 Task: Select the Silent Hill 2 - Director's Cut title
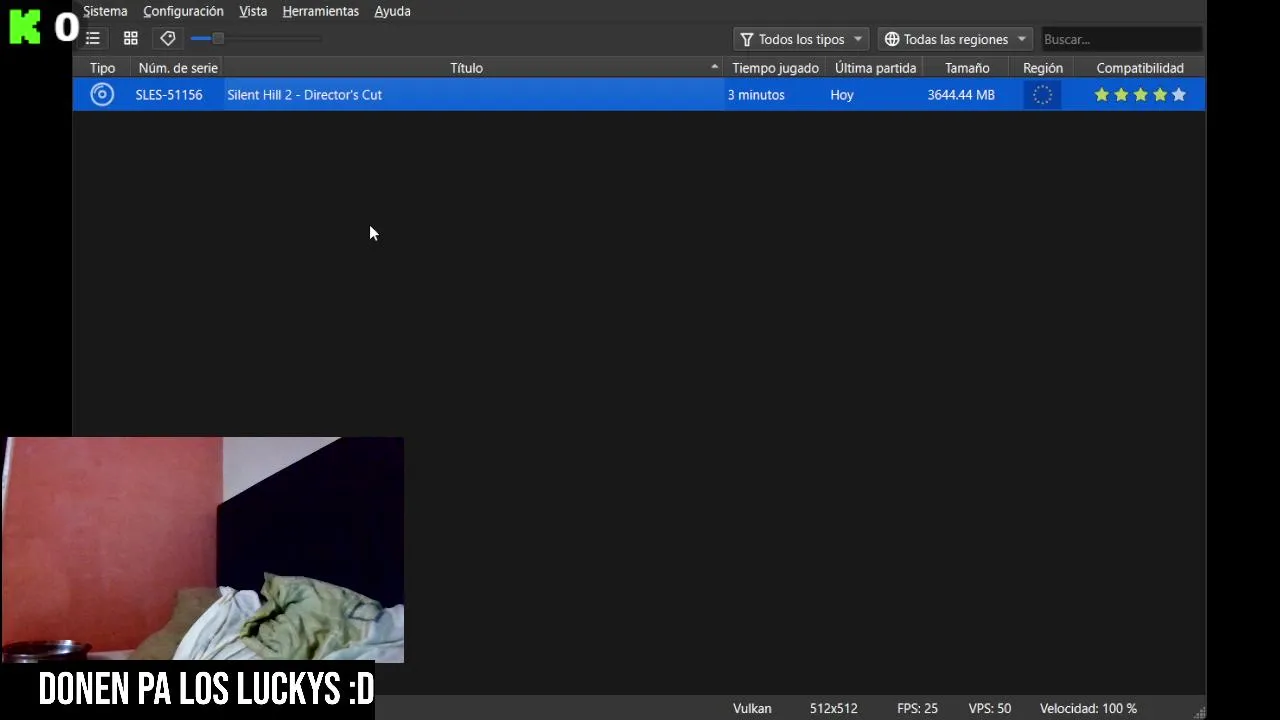coord(304,95)
